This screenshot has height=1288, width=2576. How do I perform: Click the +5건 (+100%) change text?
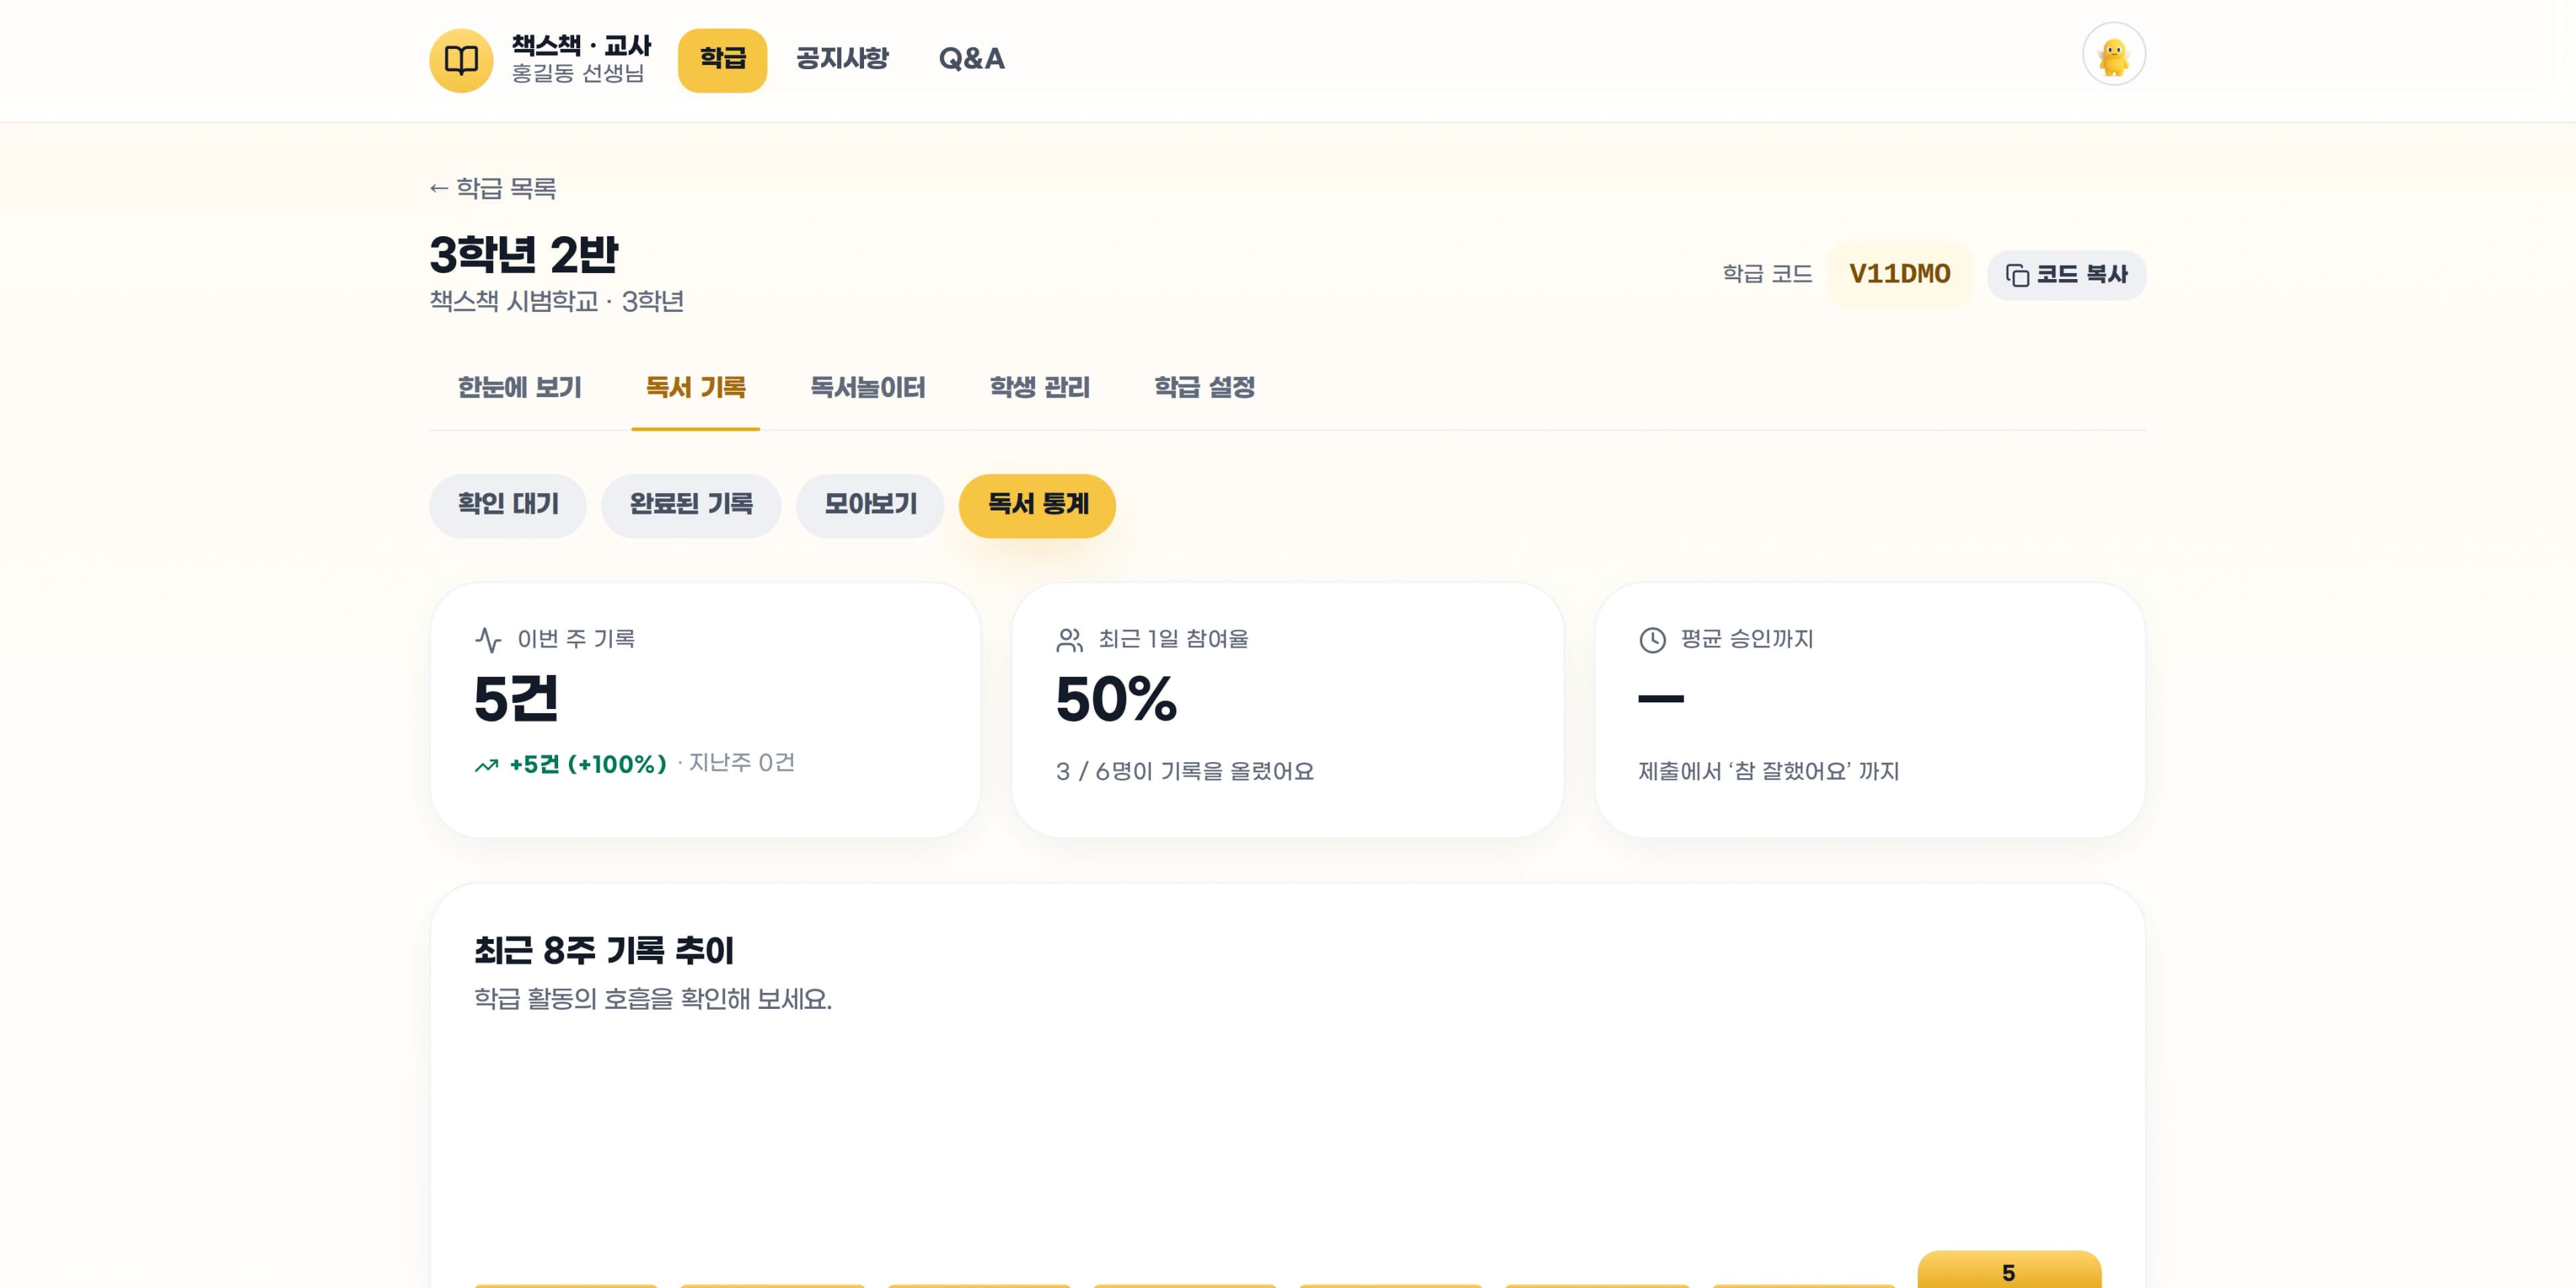(587, 765)
